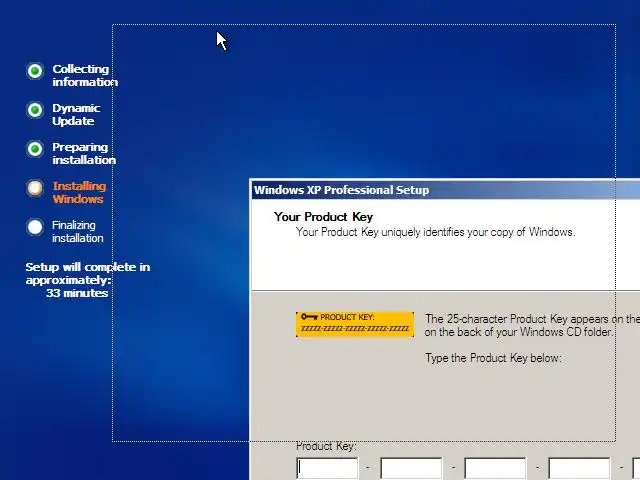
Task: Click the first Product Key input box
Action: tap(327, 469)
